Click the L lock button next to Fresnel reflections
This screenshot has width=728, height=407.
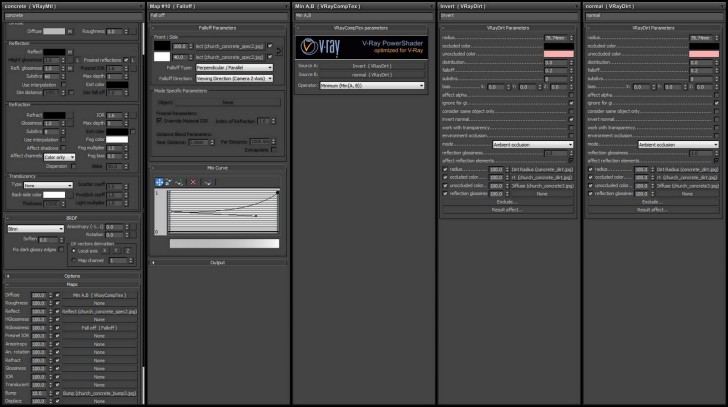tap(133, 60)
